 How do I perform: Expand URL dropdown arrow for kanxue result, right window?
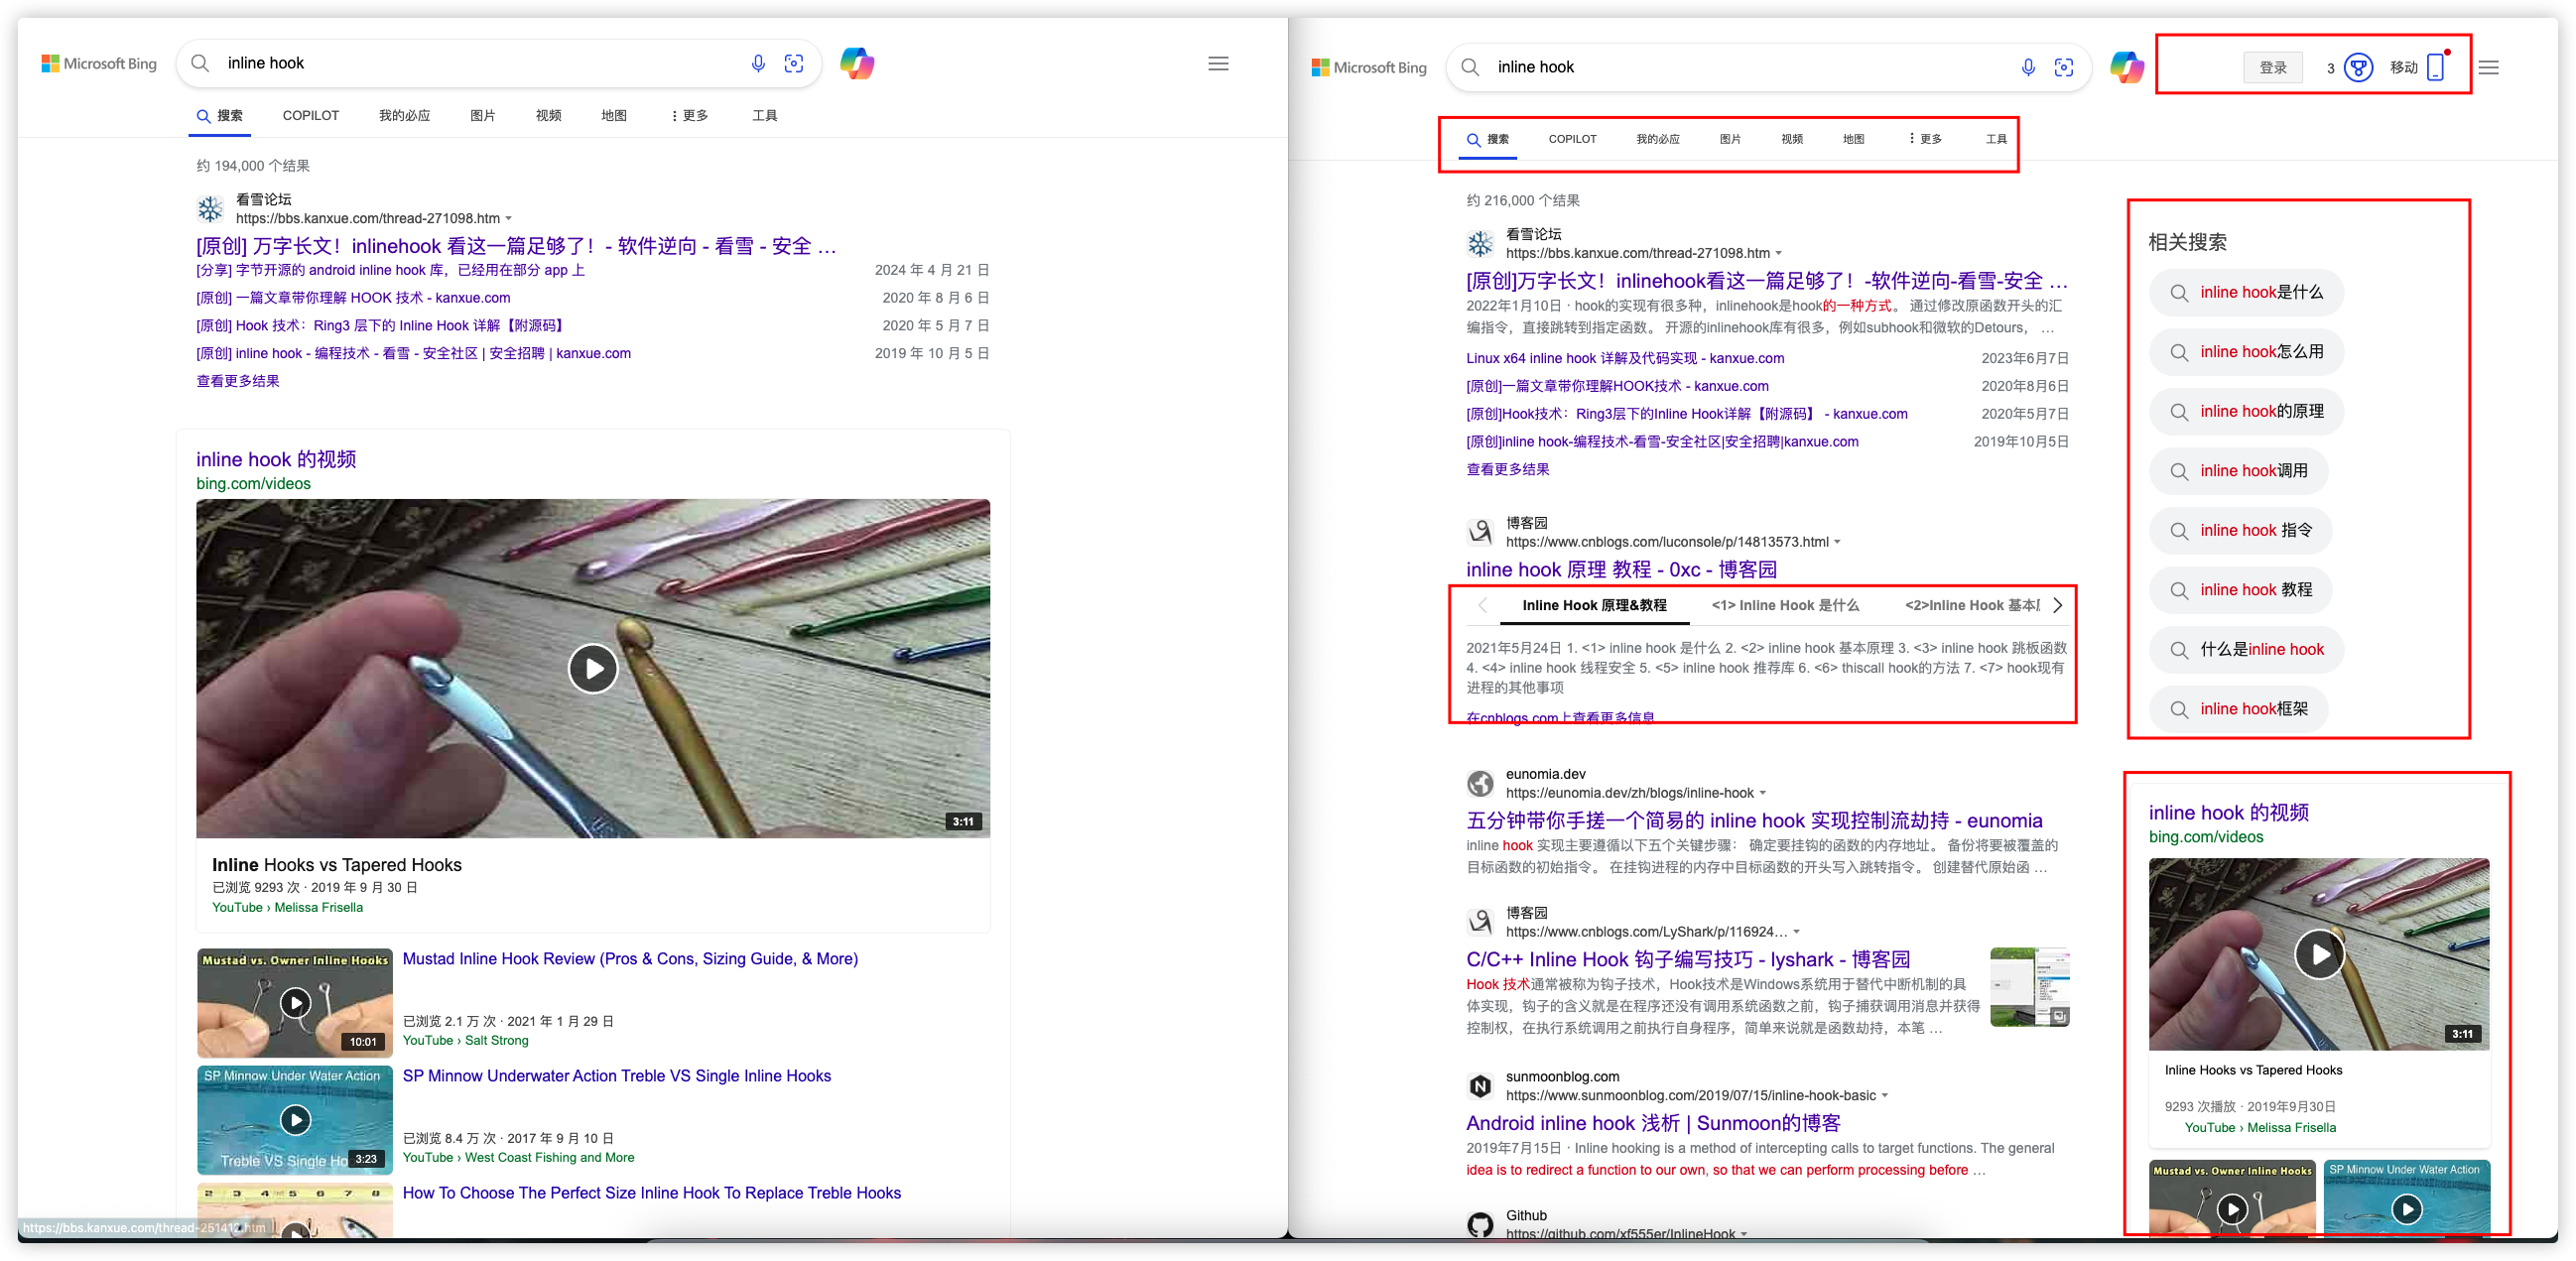click(x=1778, y=253)
